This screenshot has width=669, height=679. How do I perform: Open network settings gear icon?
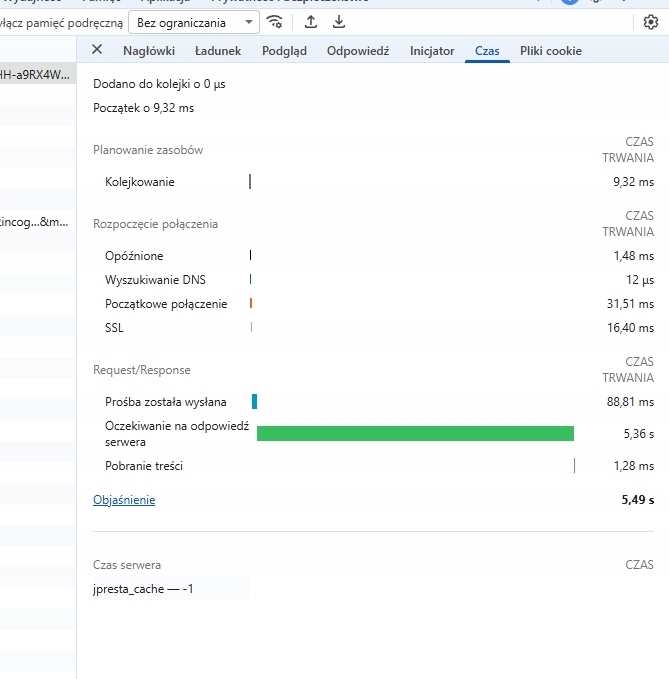(651, 22)
